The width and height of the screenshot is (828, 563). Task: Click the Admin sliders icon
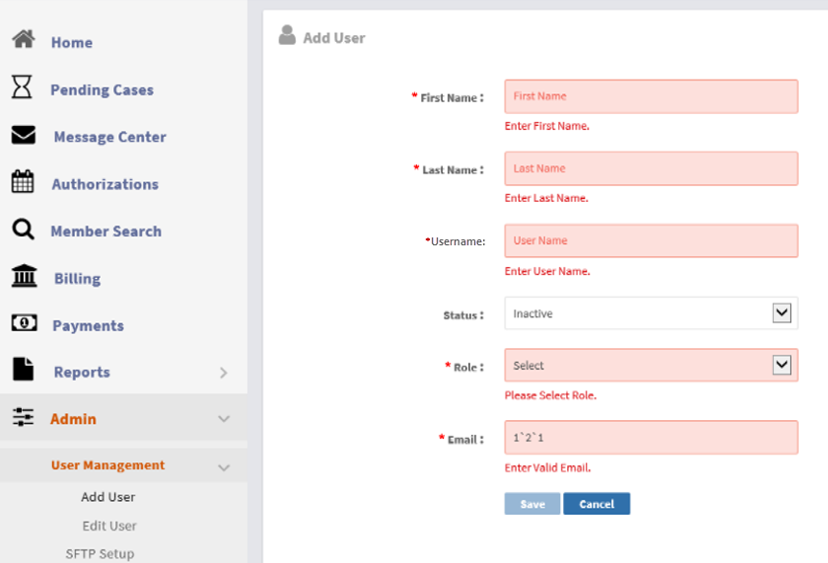tap(22, 418)
